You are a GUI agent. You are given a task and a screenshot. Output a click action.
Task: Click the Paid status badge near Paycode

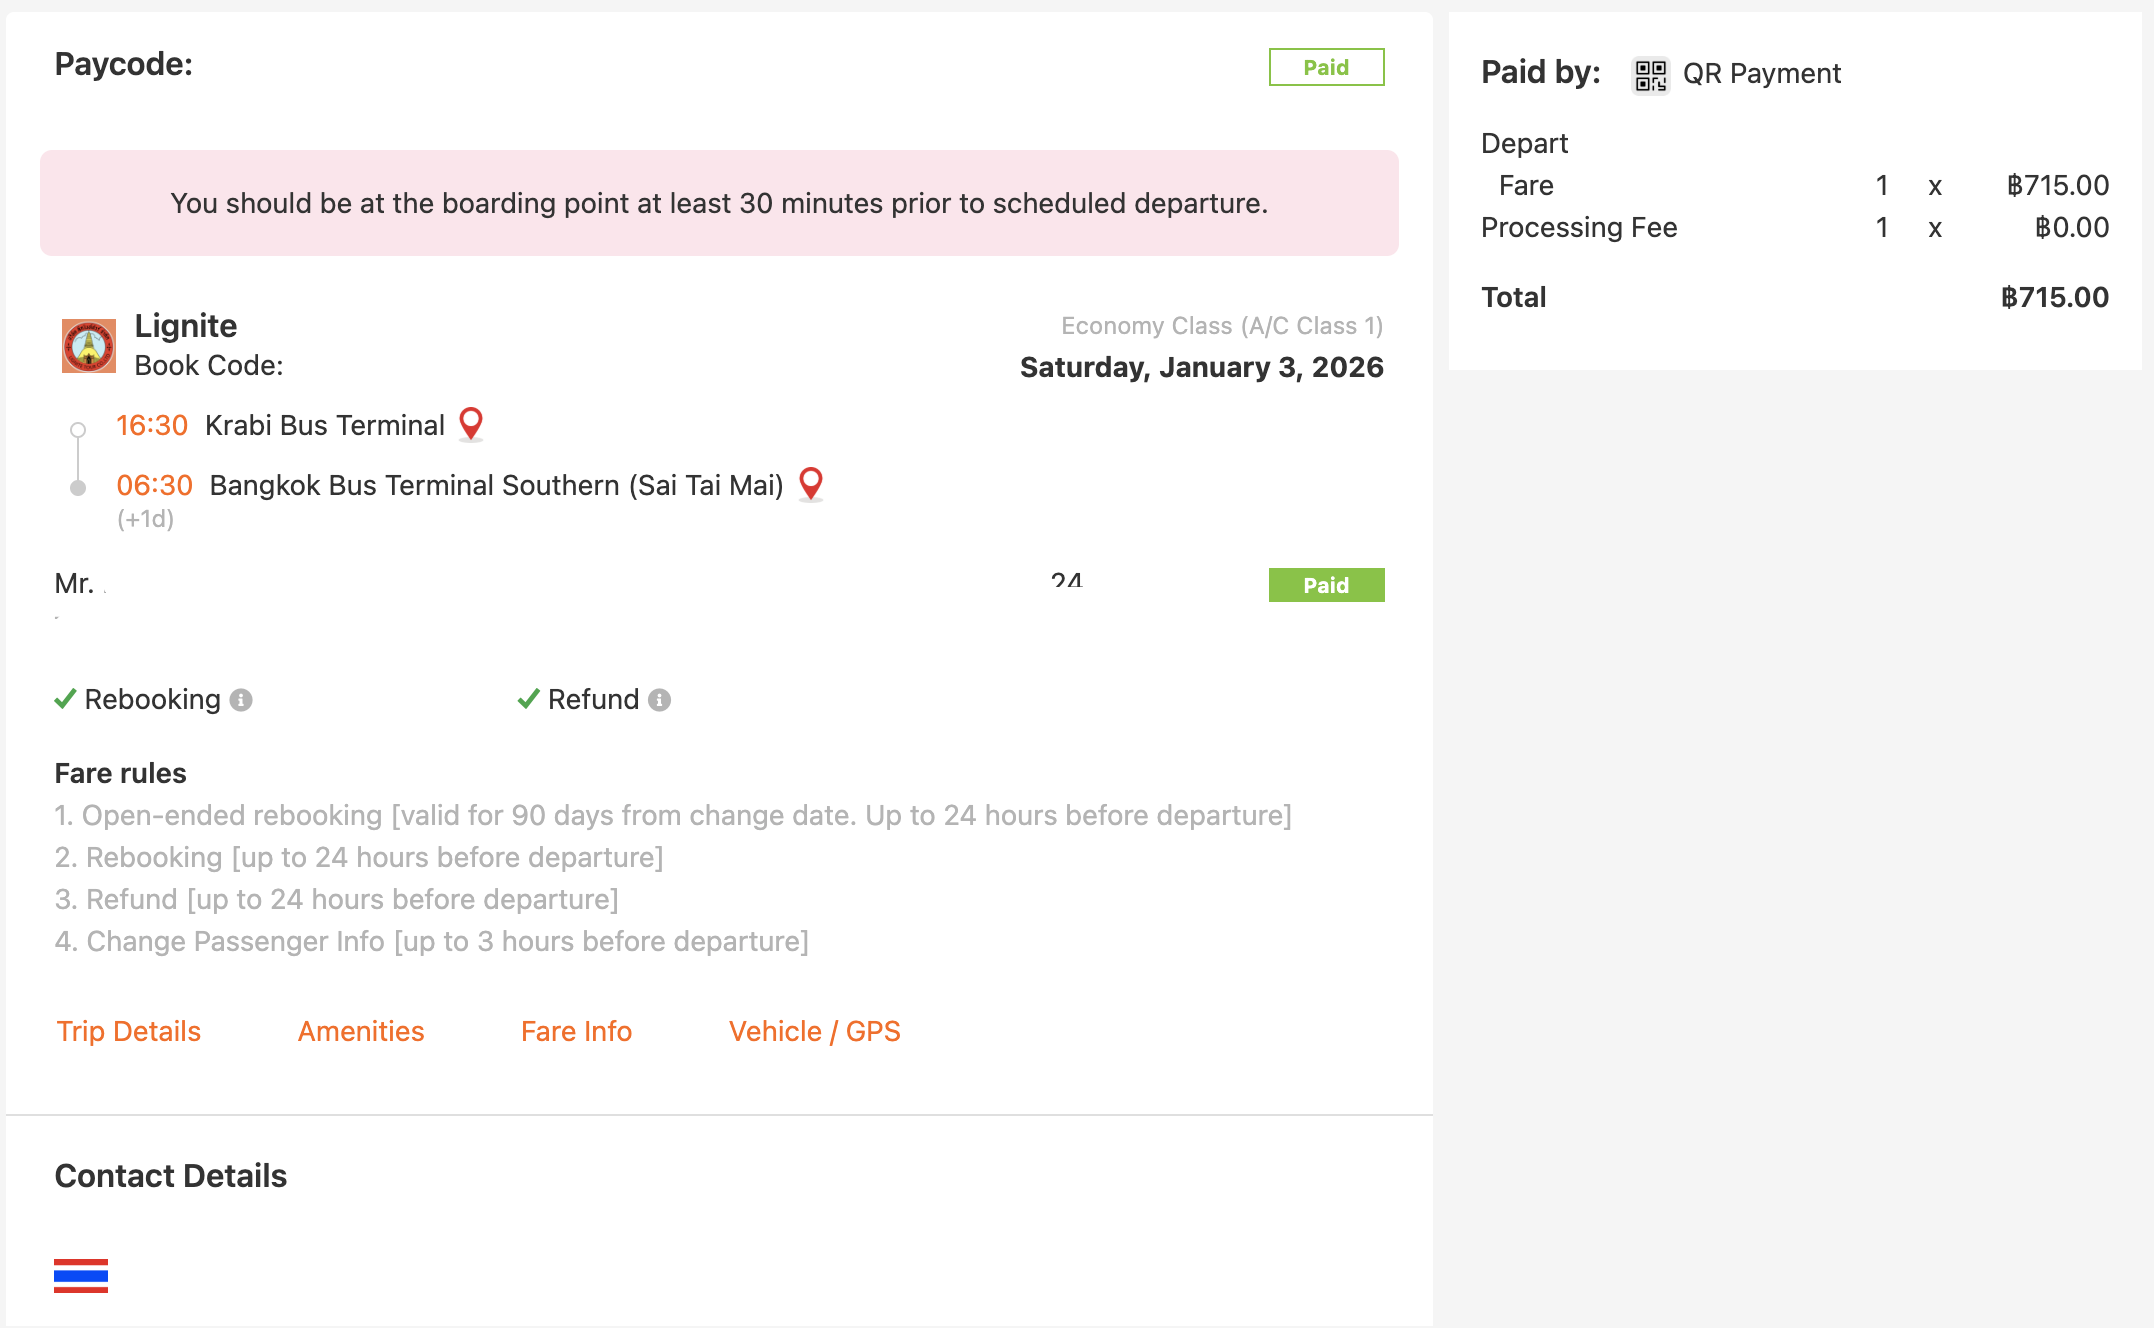point(1326,66)
